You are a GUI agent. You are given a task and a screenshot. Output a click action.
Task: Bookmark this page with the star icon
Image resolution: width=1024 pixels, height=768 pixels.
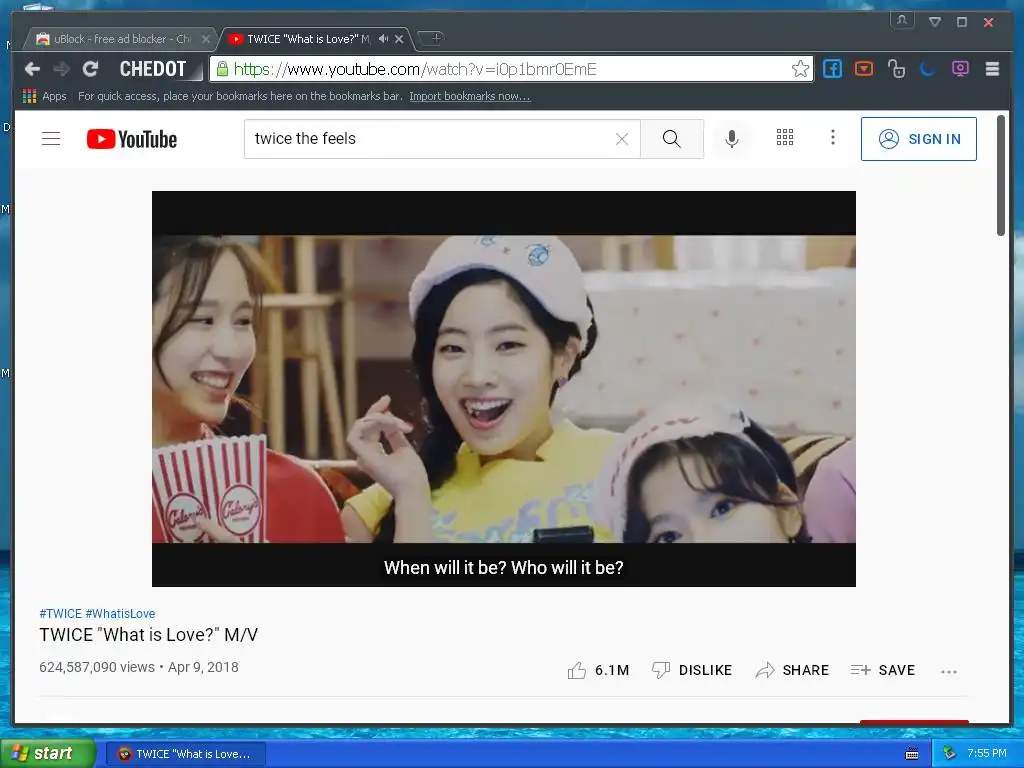[x=800, y=69]
